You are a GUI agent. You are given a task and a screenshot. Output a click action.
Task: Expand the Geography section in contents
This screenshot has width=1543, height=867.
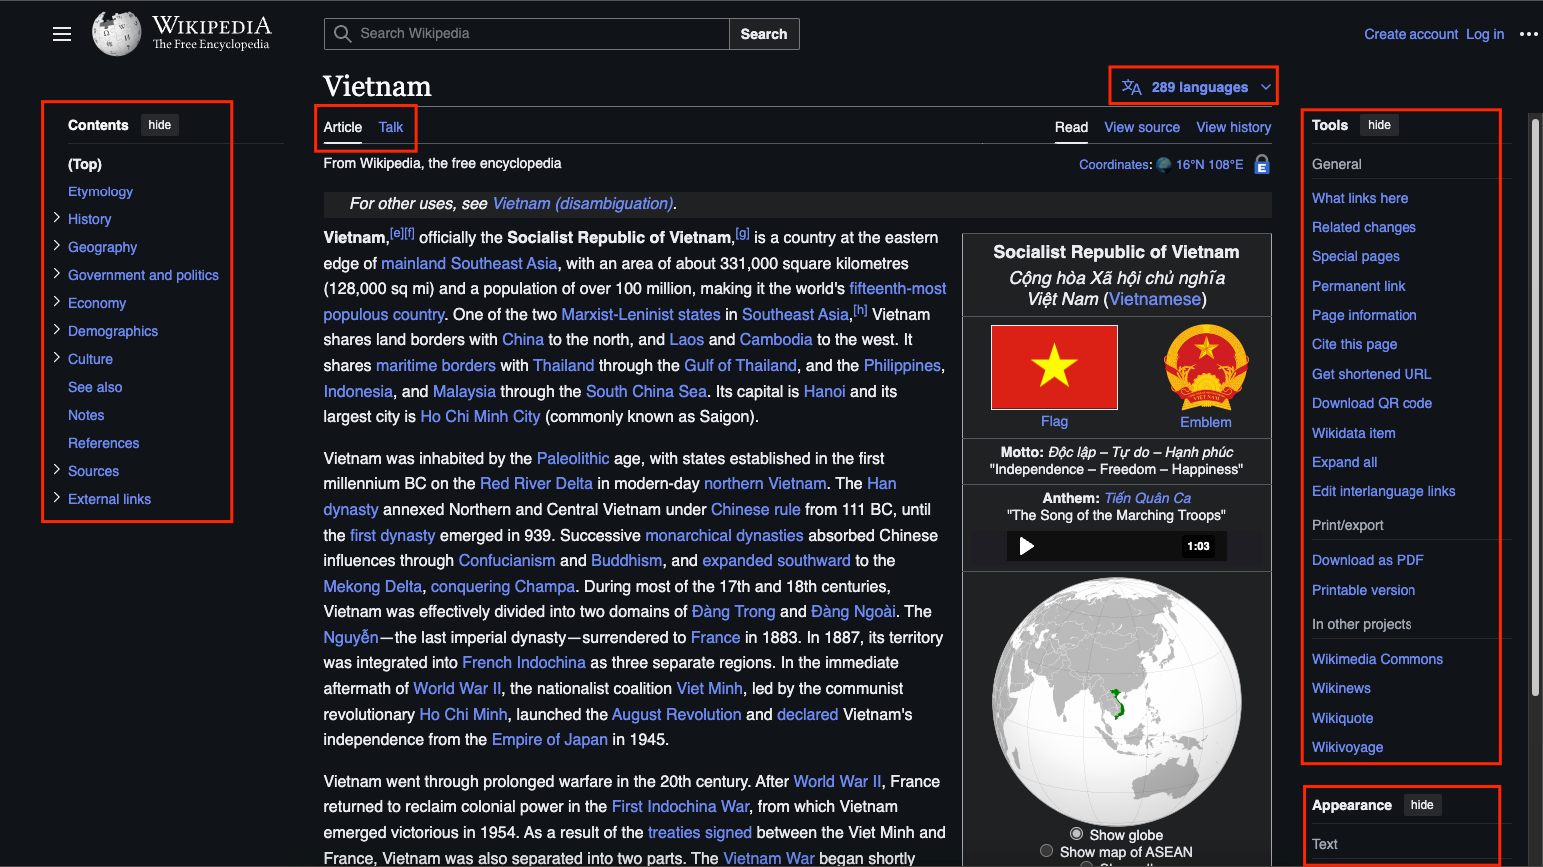[56, 245]
